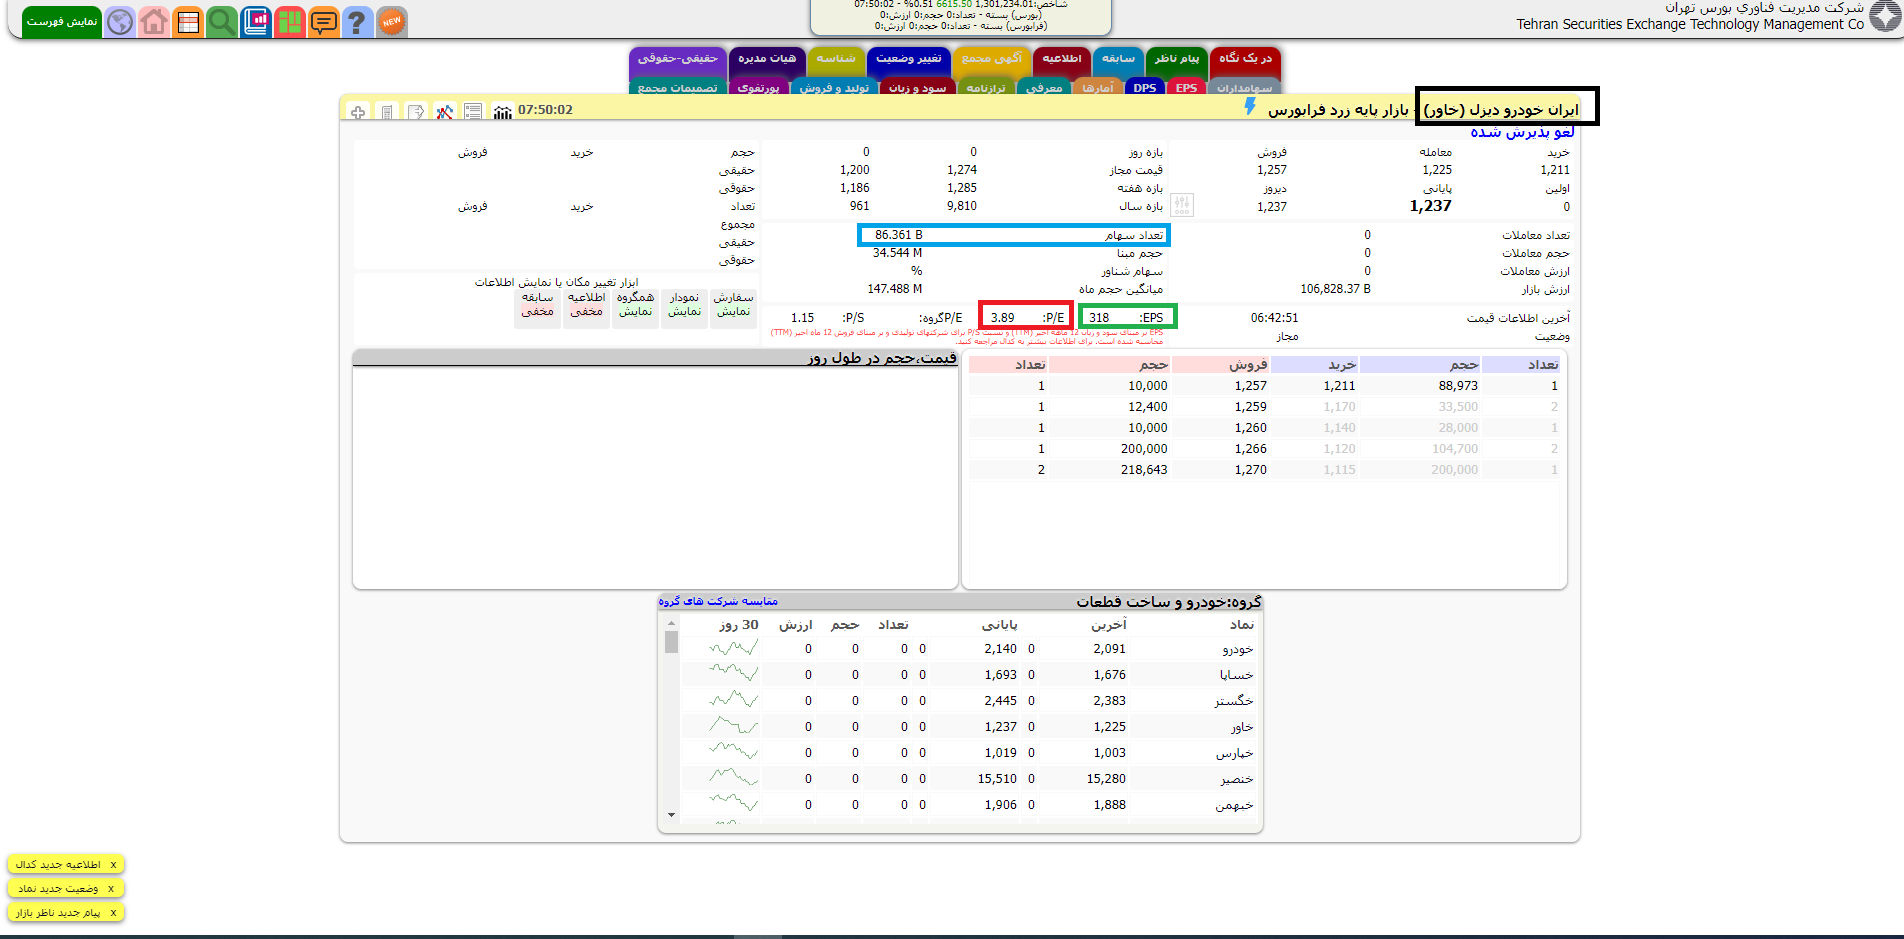Image resolution: width=1904 pixels, height=939 pixels.
Task: Select the خبهمن row in group table
Action: [970, 805]
